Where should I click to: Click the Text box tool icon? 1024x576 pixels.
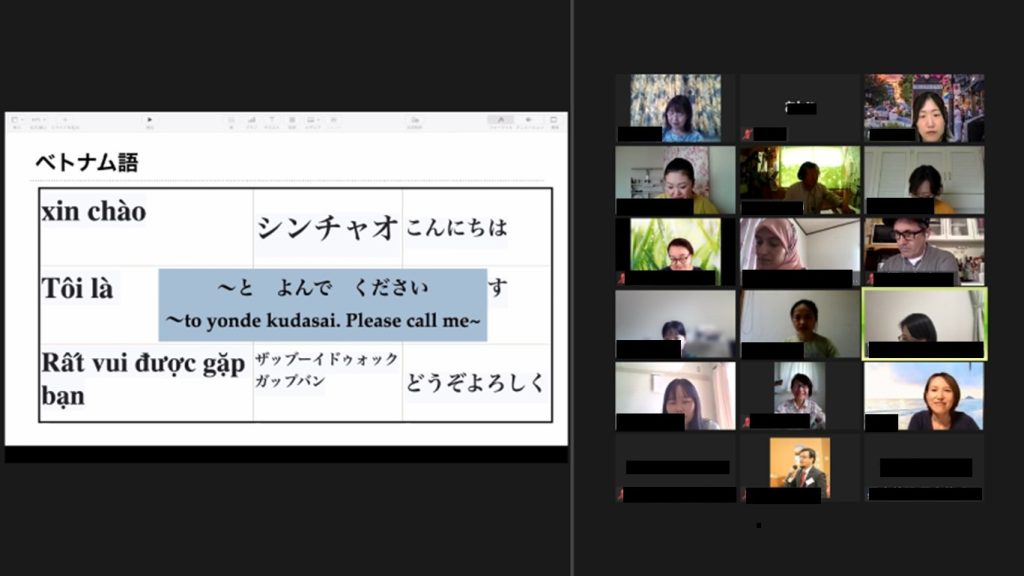[x=272, y=122]
